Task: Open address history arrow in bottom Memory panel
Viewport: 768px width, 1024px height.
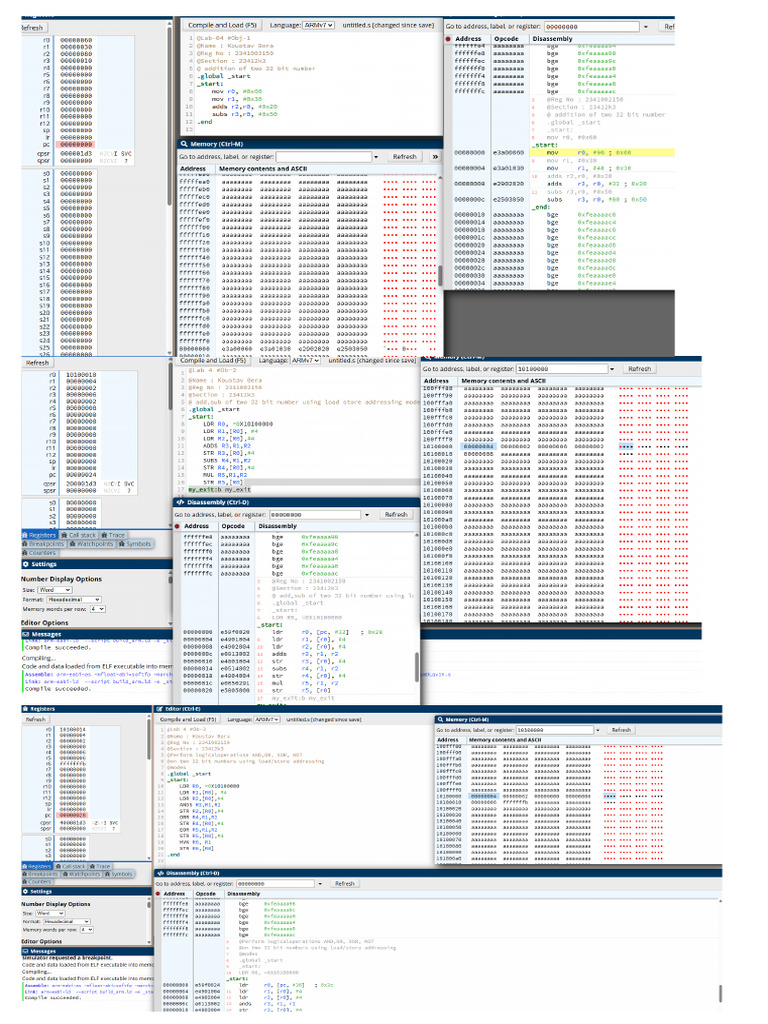Action: pyautogui.click(x=598, y=729)
